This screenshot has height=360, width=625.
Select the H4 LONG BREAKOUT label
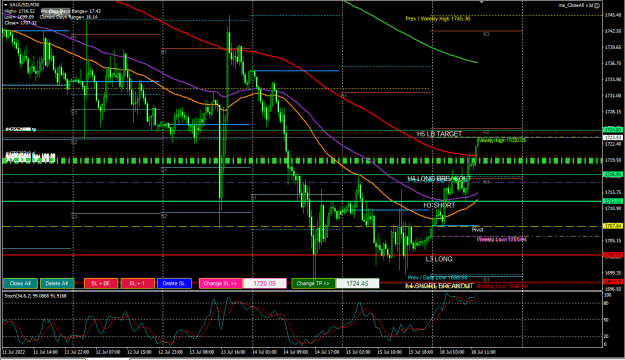(x=439, y=179)
